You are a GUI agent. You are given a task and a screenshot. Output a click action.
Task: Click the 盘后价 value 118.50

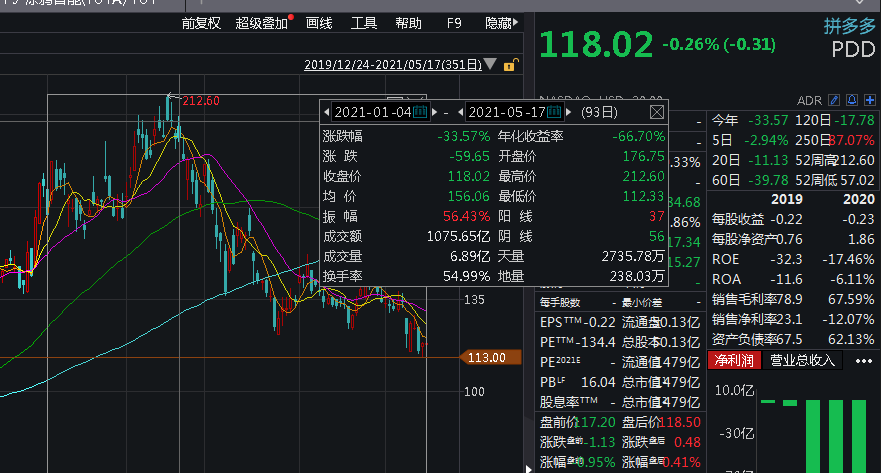pos(680,422)
